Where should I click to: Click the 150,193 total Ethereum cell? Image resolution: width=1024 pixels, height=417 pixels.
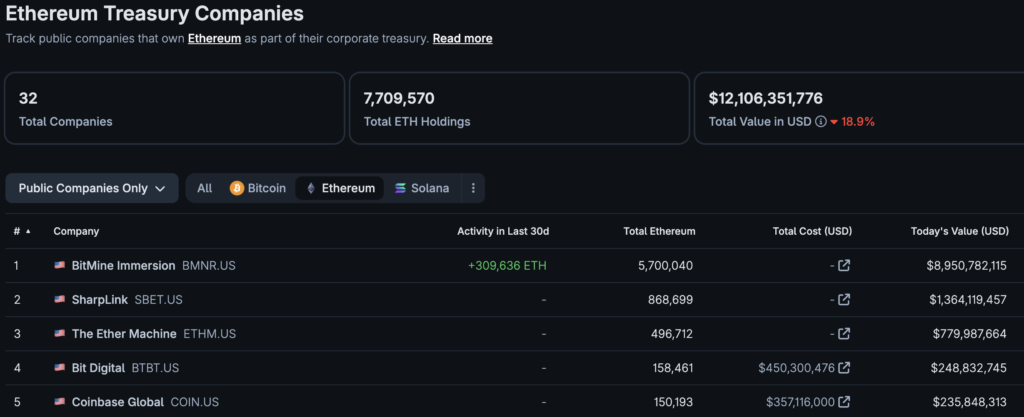pos(673,401)
